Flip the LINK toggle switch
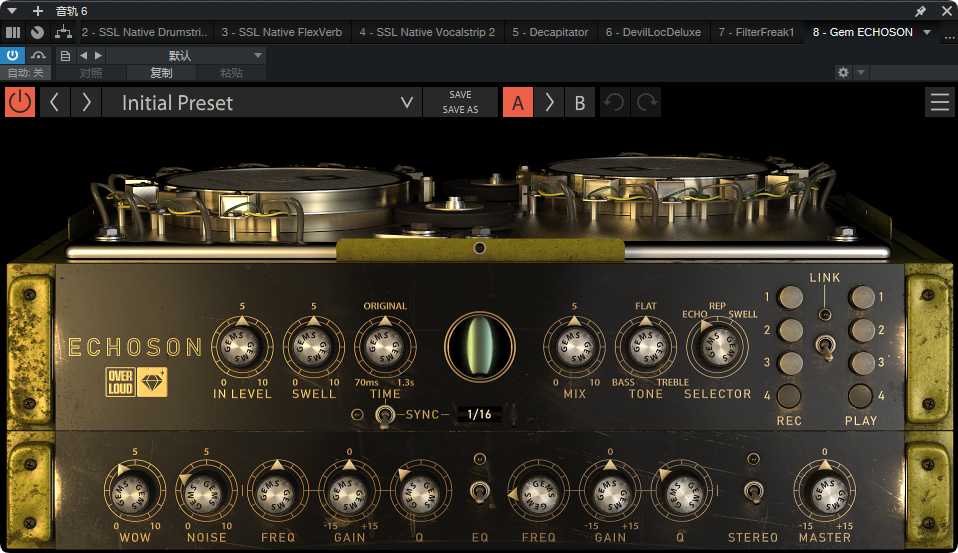The width and height of the screenshot is (958, 553). click(x=825, y=347)
